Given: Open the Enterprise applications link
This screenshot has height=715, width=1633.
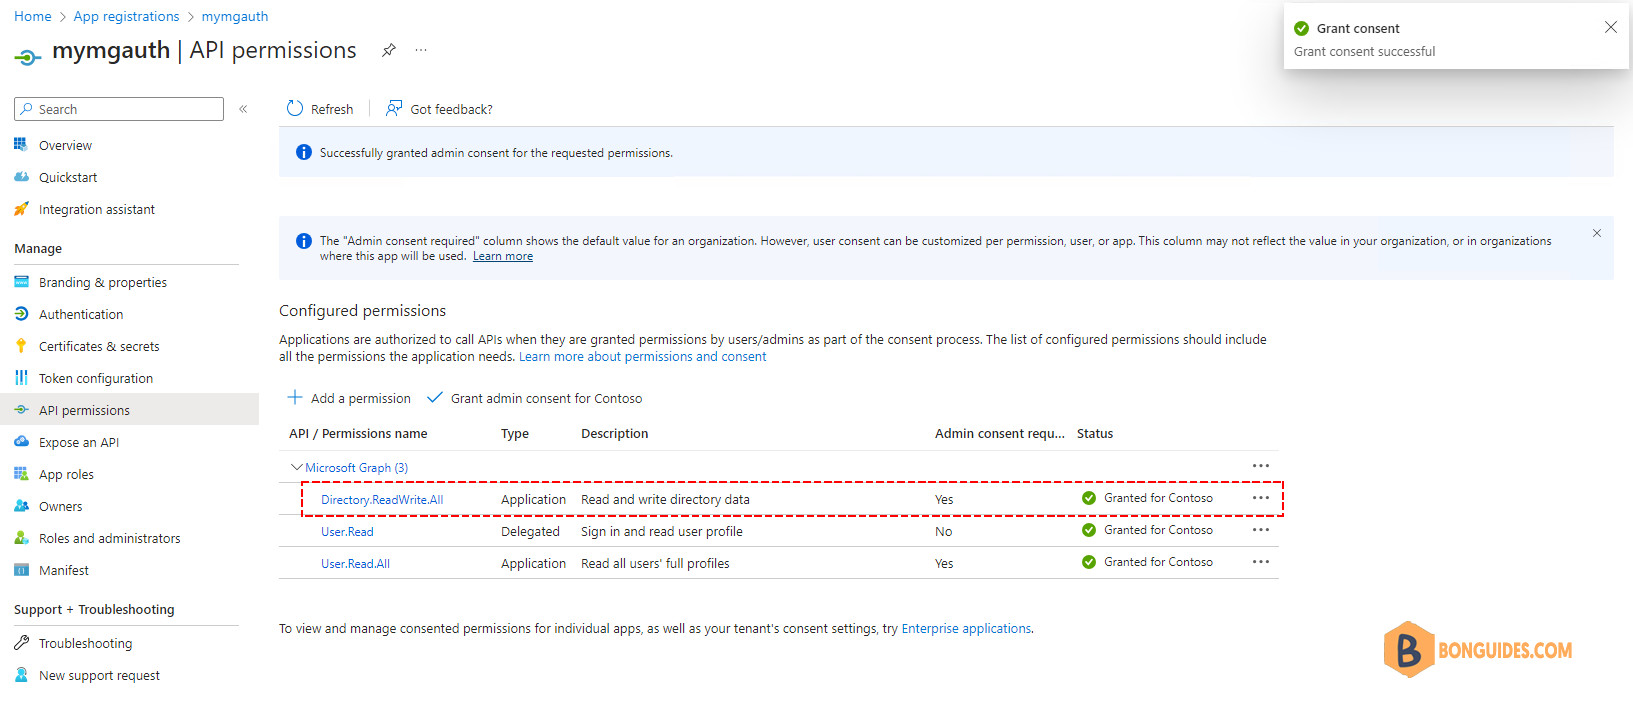Looking at the screenshot, I should pos(966,628).
